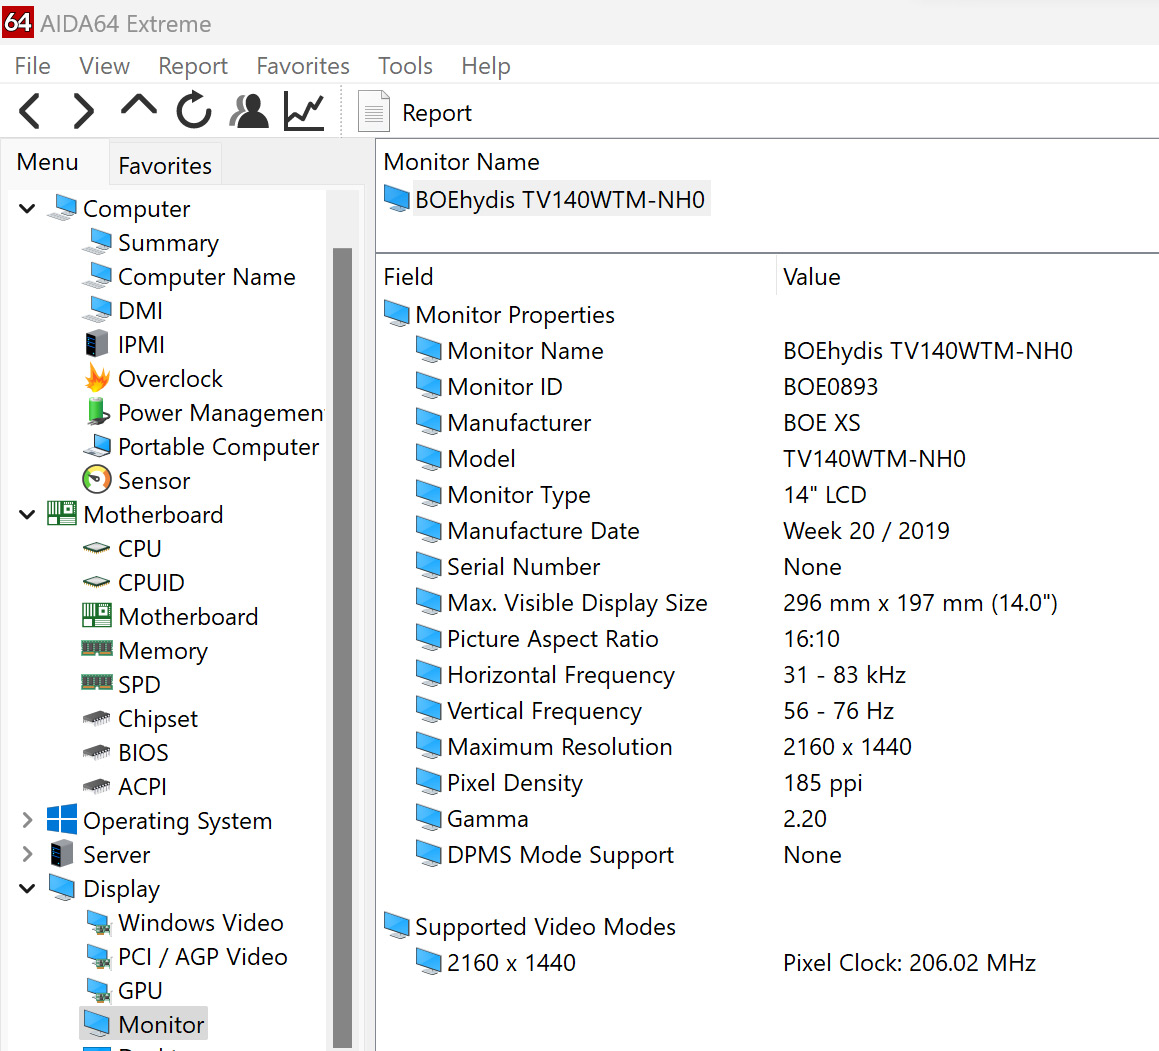Click the Monitor Properties group row
The height and width of the screenshot is (1051, 1159).
click(x=499, y=314)
